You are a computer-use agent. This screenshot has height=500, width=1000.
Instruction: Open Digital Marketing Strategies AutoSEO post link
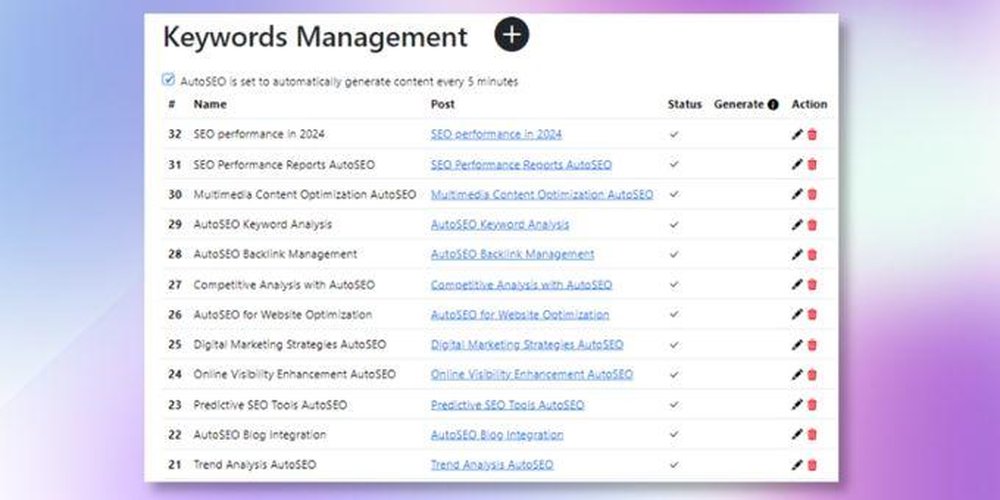click(x=527, y=344)
